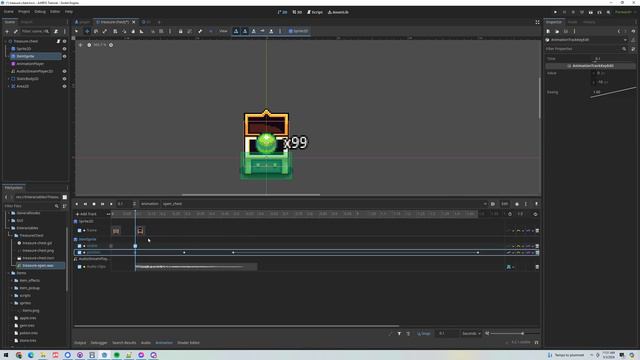Open the Shader Editor bottom panel
The width and height of the screenshot is (640, 360).
[189, 343]
